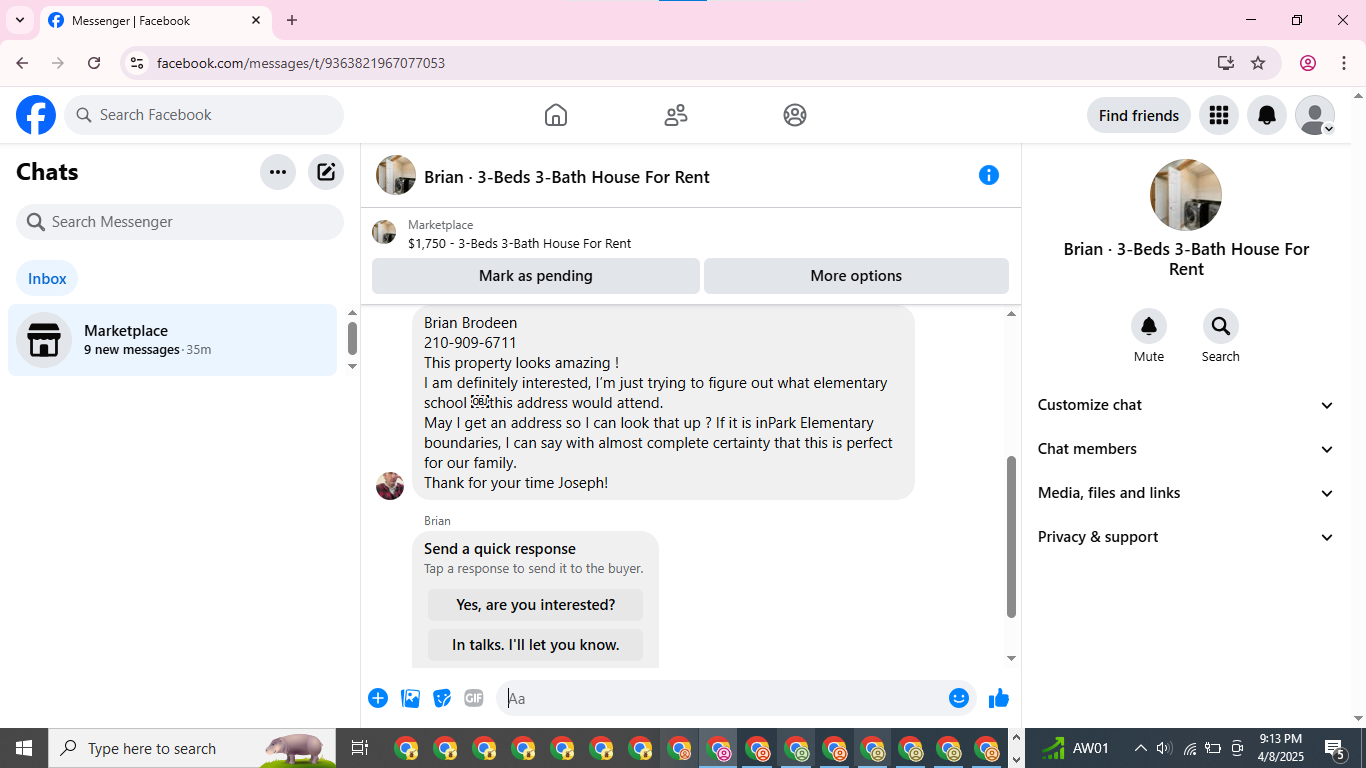The height and width of the screenshot is (768, 1366).
Task: Open more actions plus icon
Action: coord(378,698)
